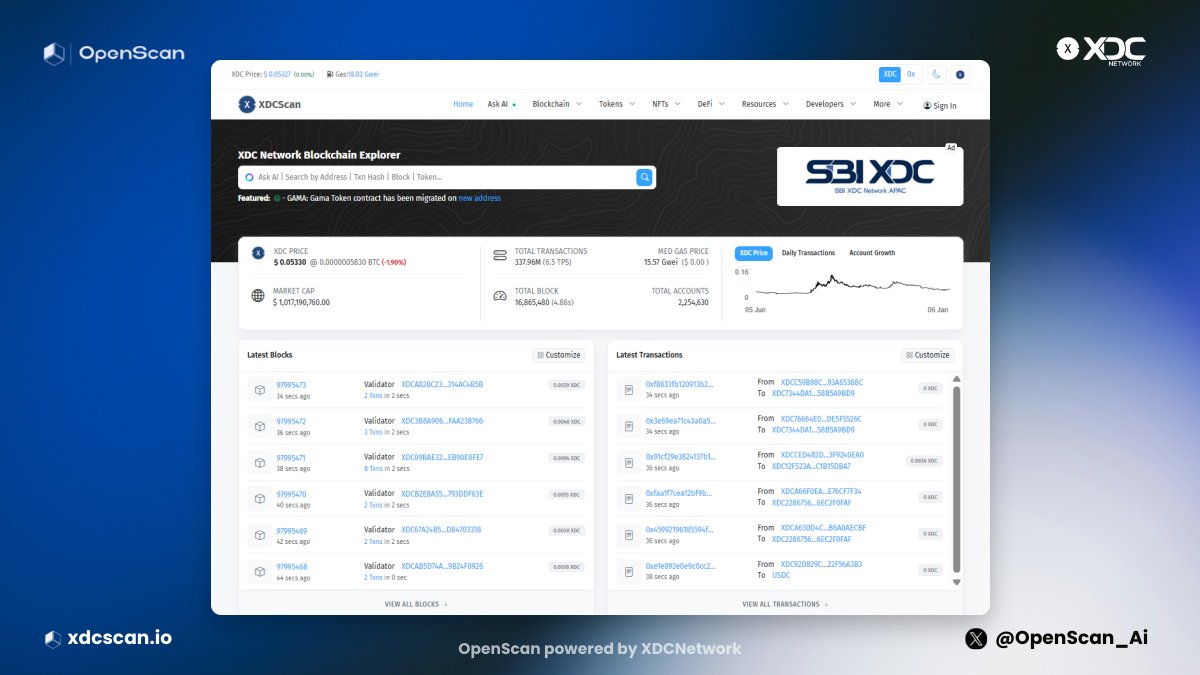Image resolution: width=1200 pixels, height=675 pixels.
Task: Click the cube icon for block 97995472
Action: 260,426
